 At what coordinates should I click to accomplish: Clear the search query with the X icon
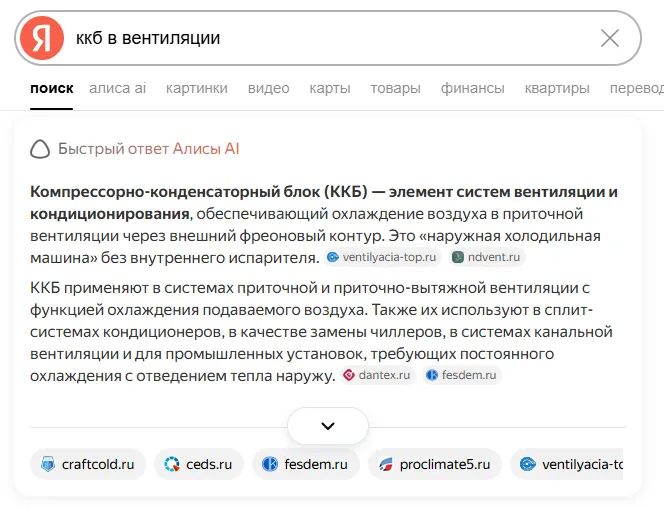click(610, 38)
